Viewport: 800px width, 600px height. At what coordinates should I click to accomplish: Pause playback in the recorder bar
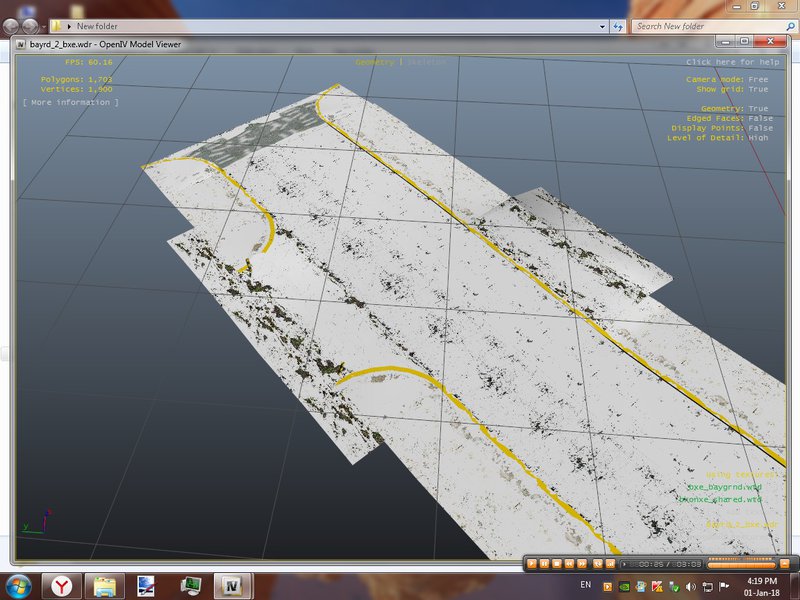544,564
